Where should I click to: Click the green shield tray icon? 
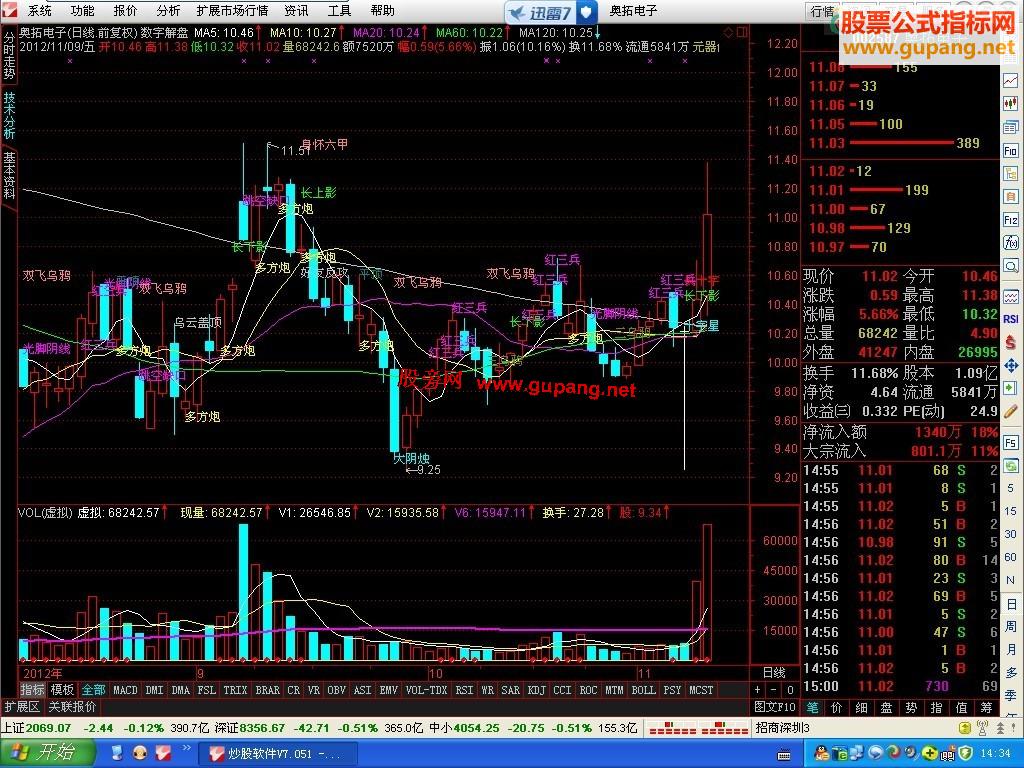pos(965,754)
